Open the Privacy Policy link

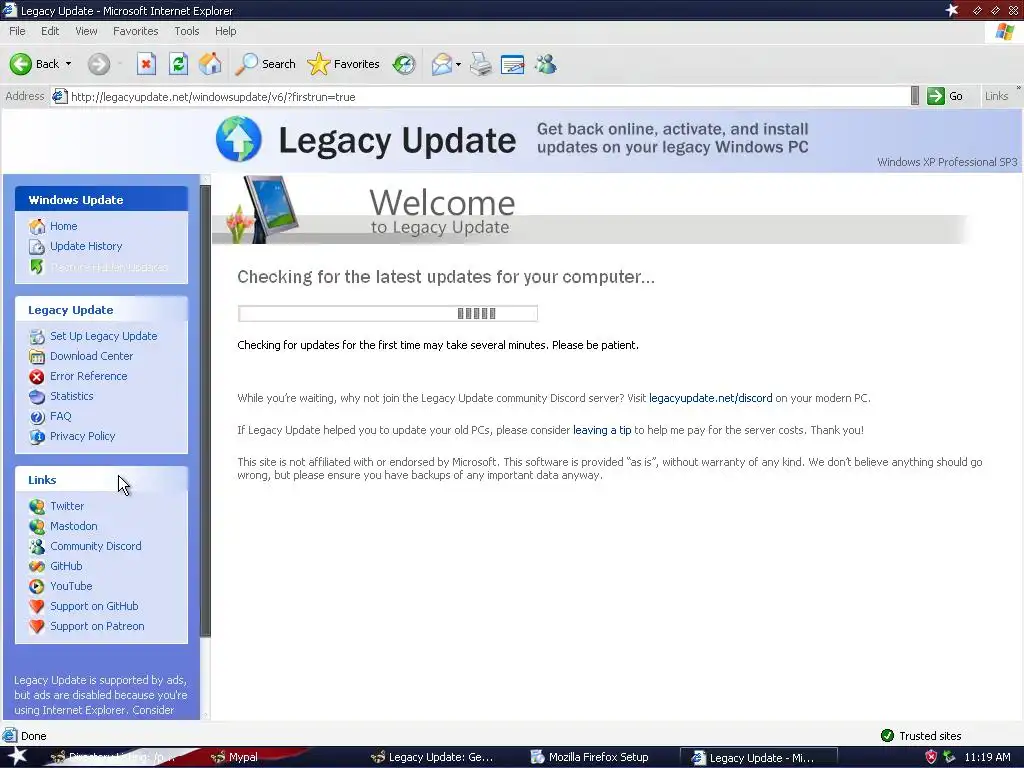coord(82,436)
